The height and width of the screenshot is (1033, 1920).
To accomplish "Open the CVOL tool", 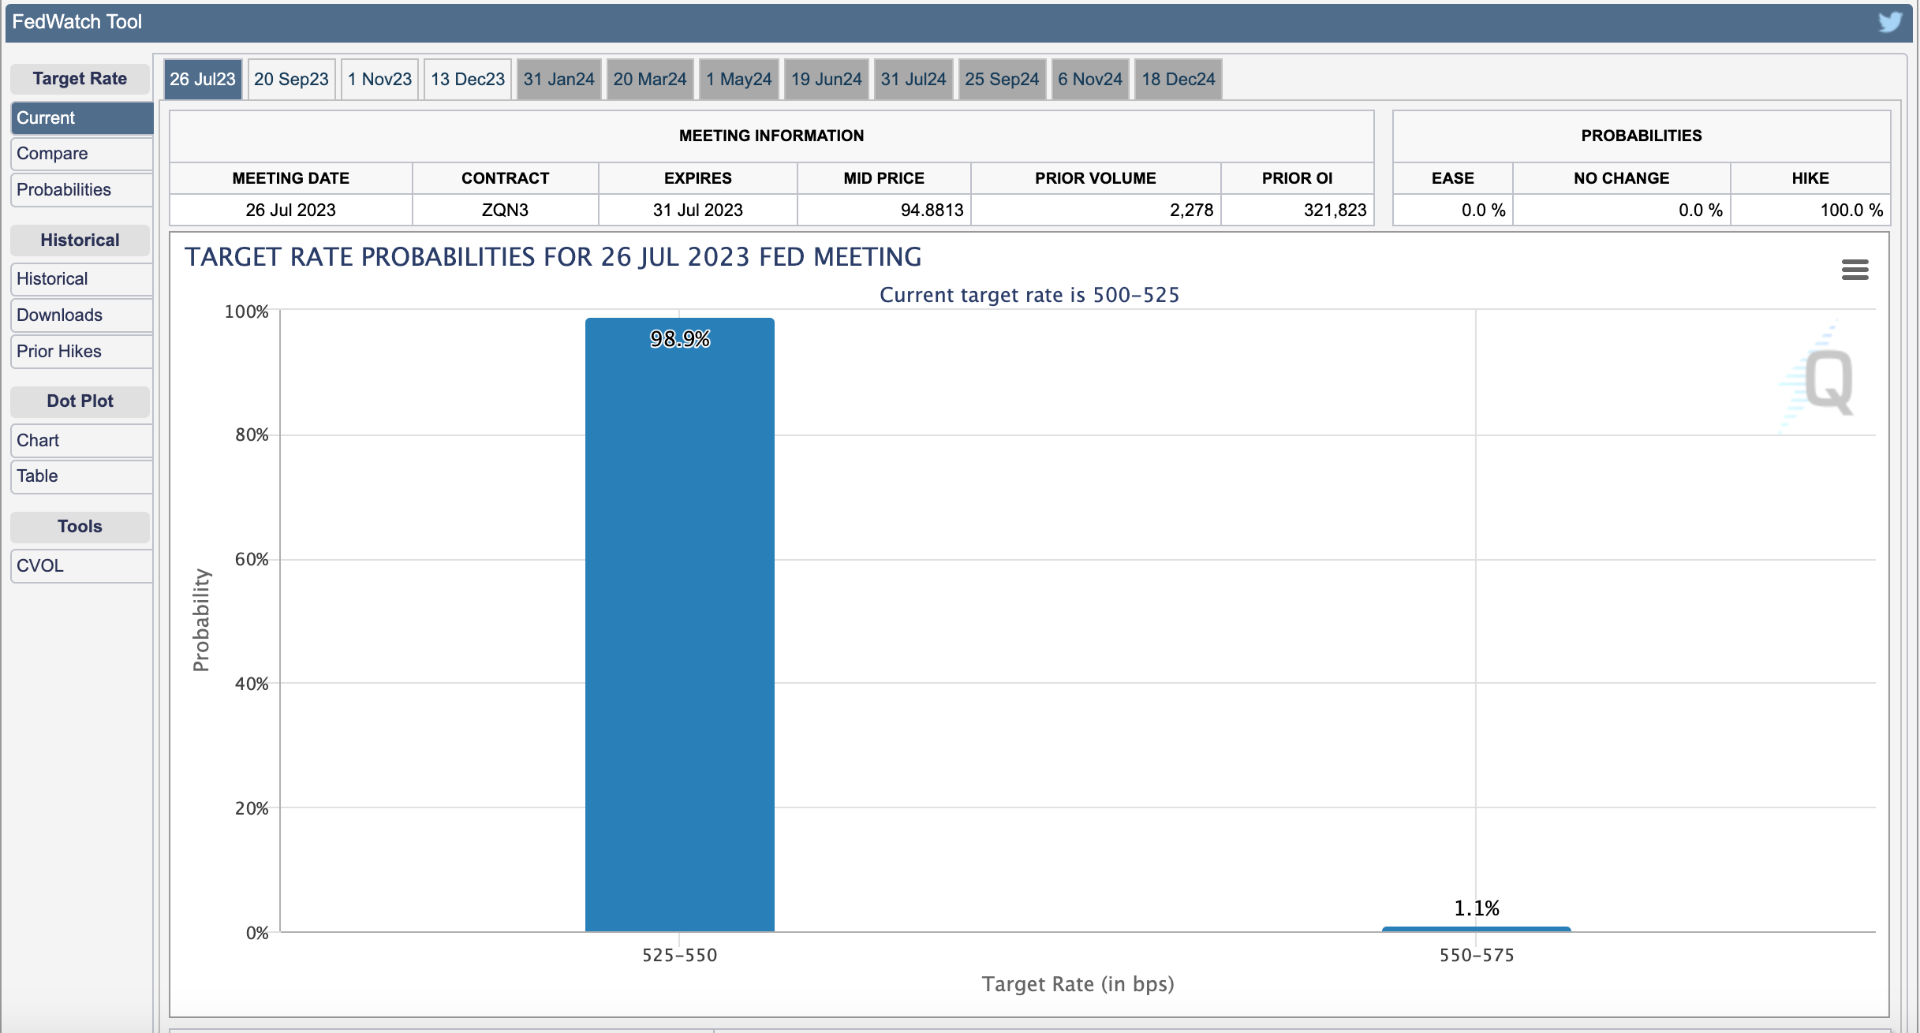I will click(81, 566).
